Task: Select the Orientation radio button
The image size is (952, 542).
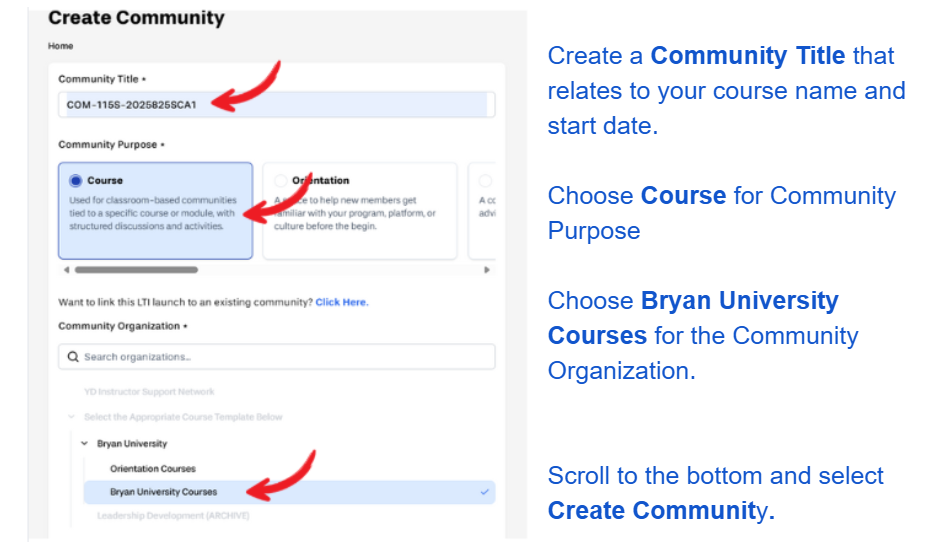Action: [280, 180]
